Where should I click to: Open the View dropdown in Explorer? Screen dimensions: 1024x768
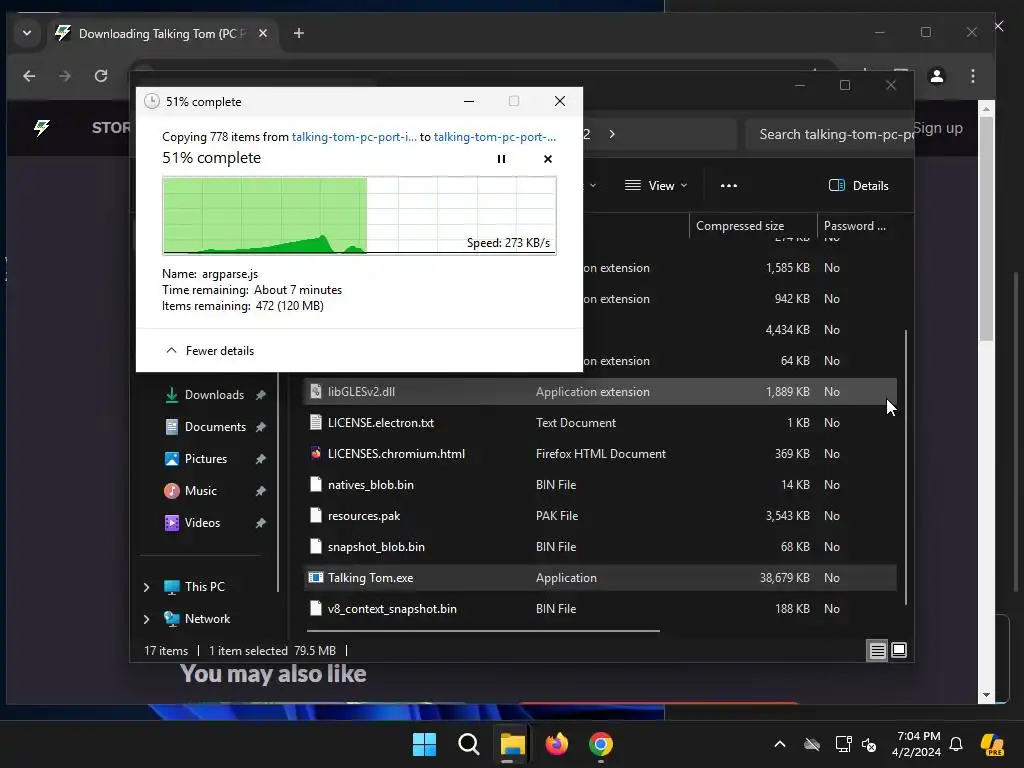point(656,185)
